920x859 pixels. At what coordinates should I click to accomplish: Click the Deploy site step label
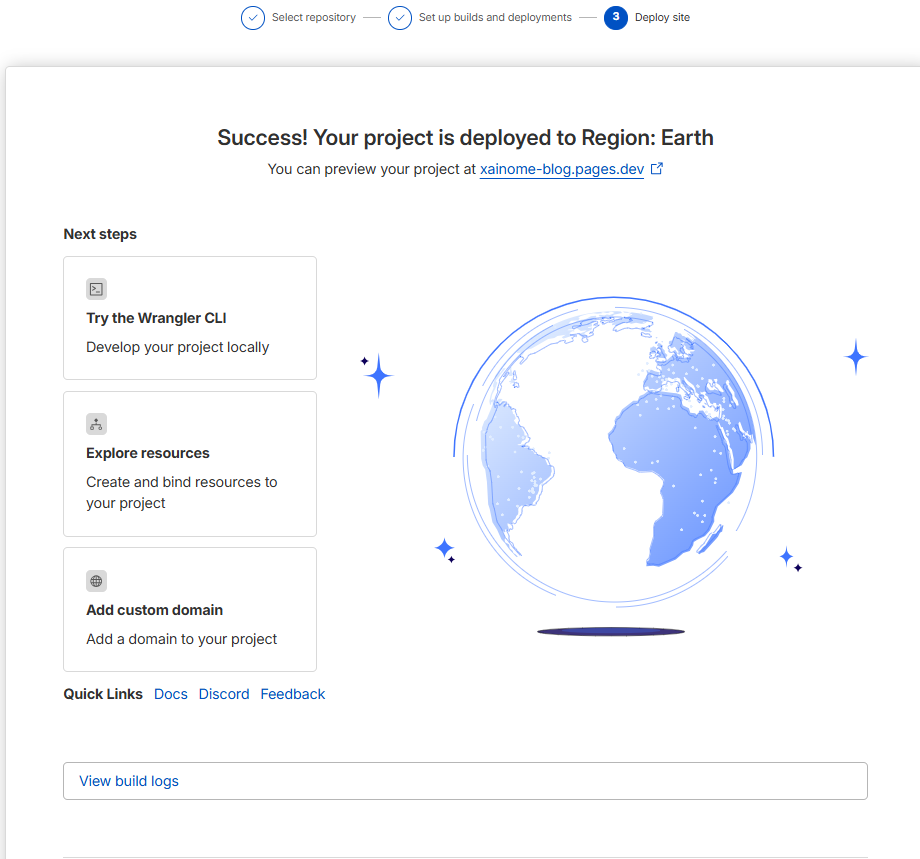pyautogui.click(x=662, y=18)
